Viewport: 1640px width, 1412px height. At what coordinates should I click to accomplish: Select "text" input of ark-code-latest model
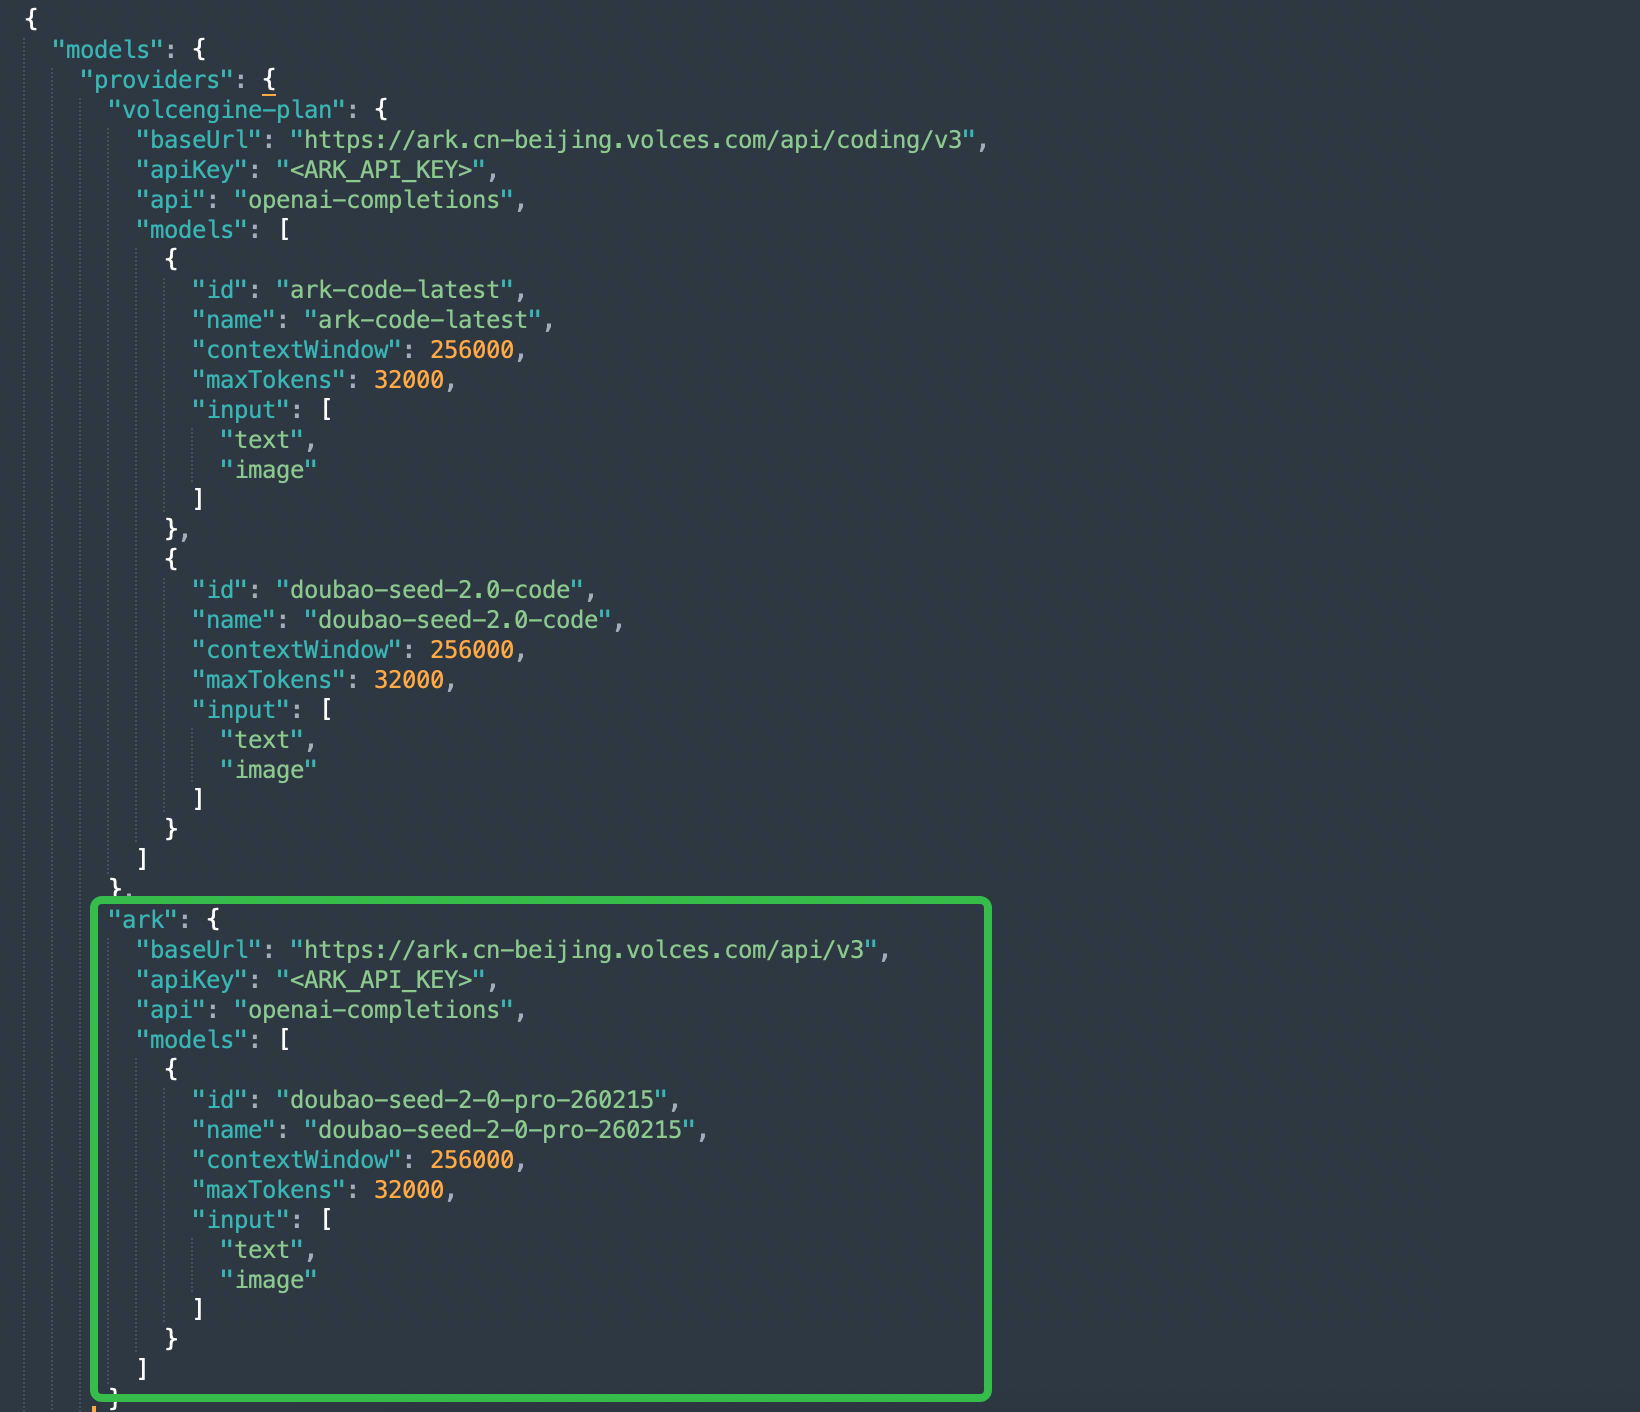tap(261, 440)
